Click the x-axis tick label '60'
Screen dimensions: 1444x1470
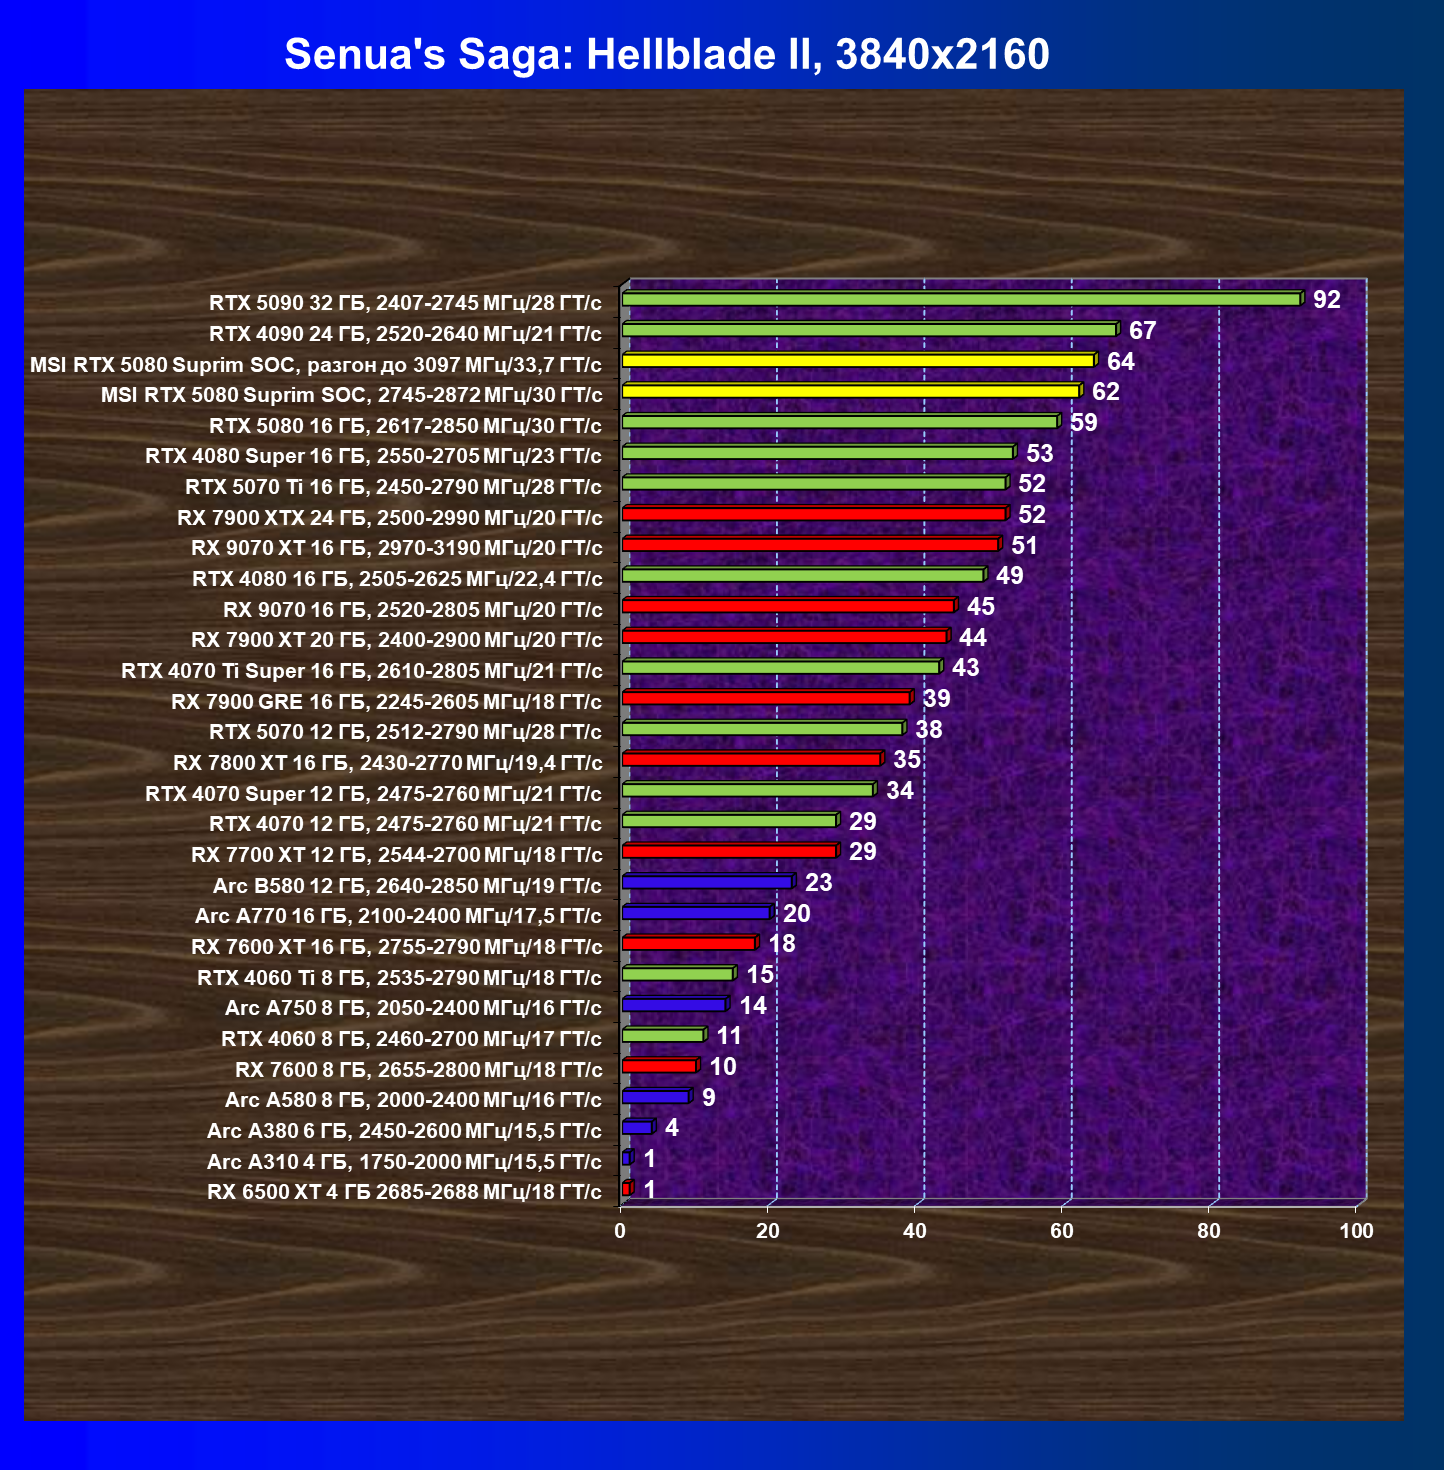(1062, 1231)
